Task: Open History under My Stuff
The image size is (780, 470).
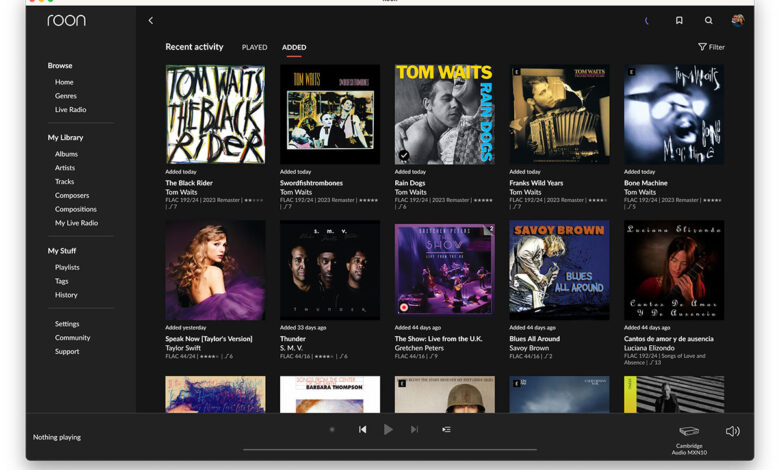Action: [x=66, y=295]
